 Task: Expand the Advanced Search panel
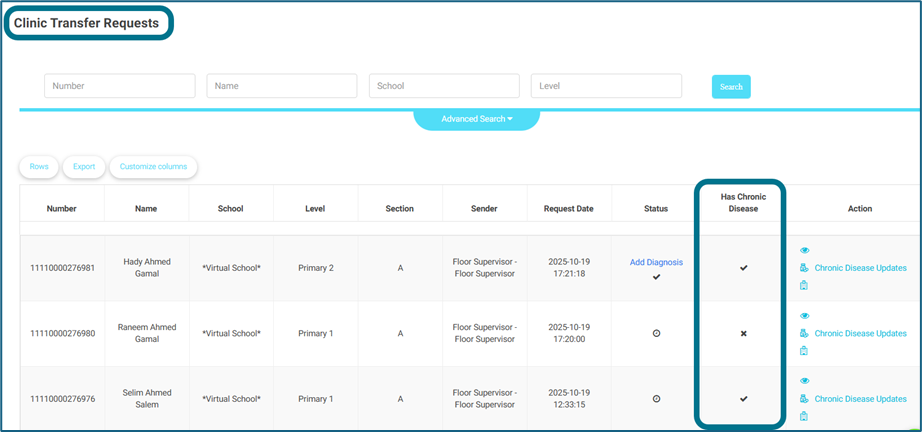477,119
